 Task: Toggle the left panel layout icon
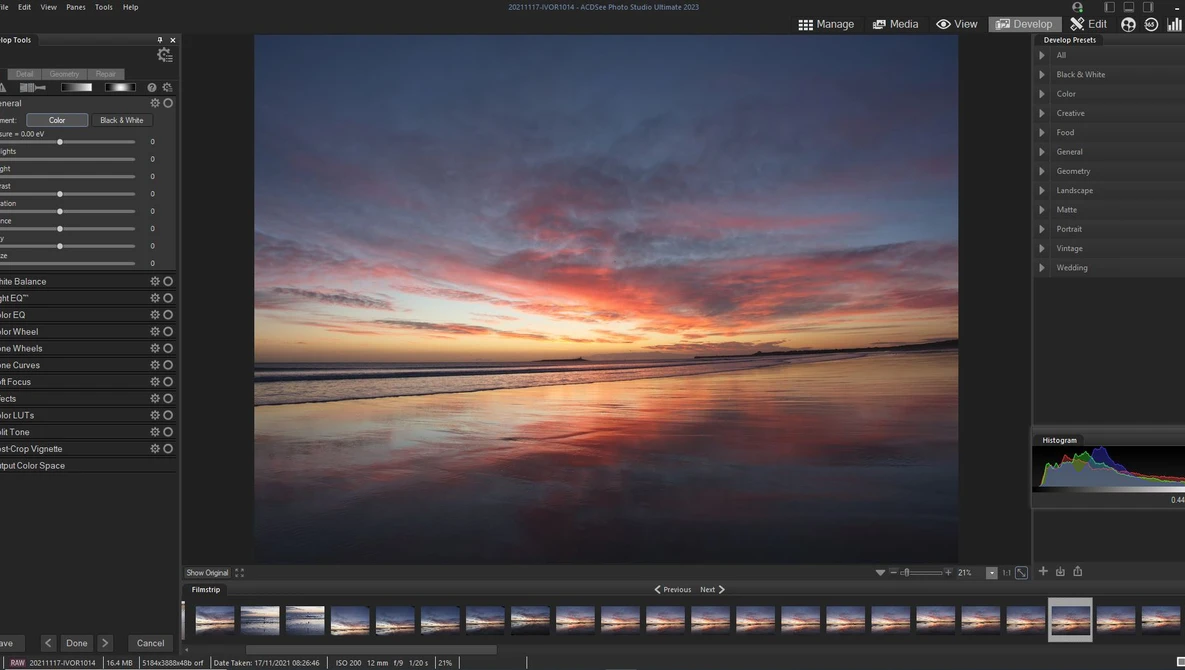(x=1109, y=7)
